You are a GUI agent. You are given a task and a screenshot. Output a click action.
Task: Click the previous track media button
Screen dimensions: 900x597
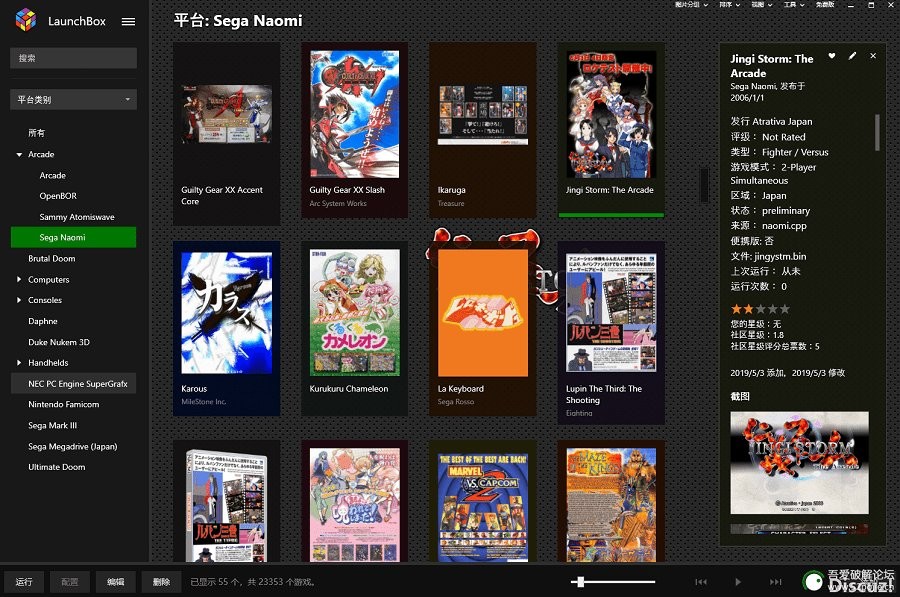click(x=701, y=581)
